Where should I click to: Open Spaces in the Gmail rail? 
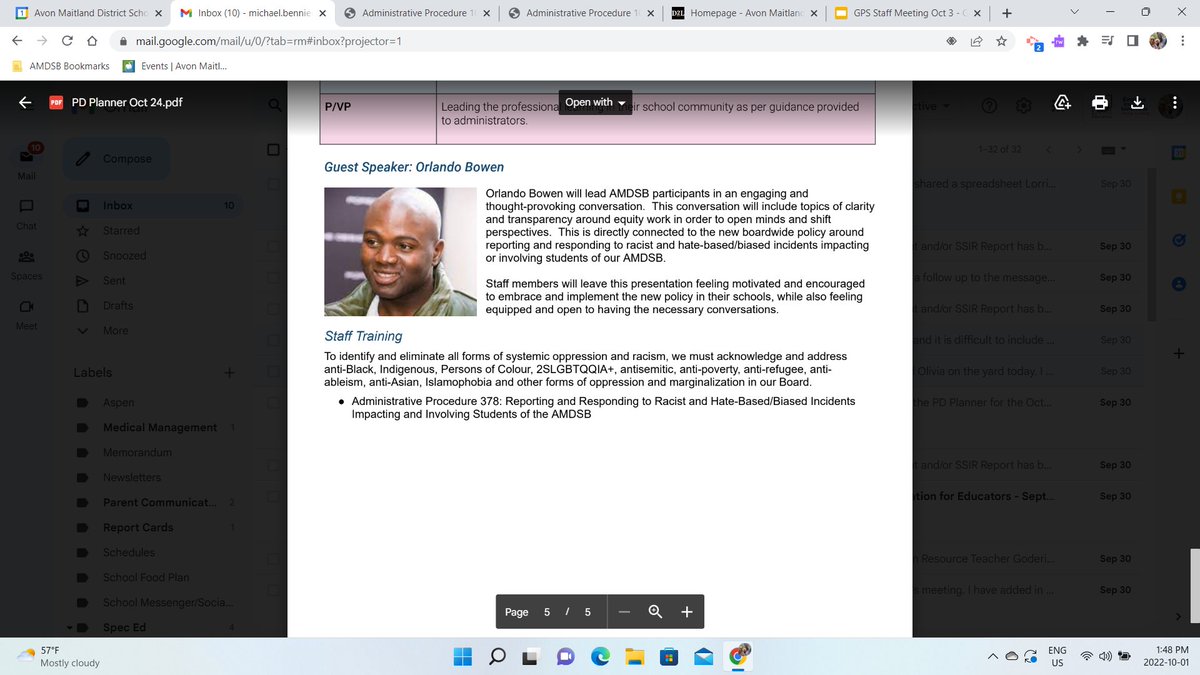click(x=27, y=263)
